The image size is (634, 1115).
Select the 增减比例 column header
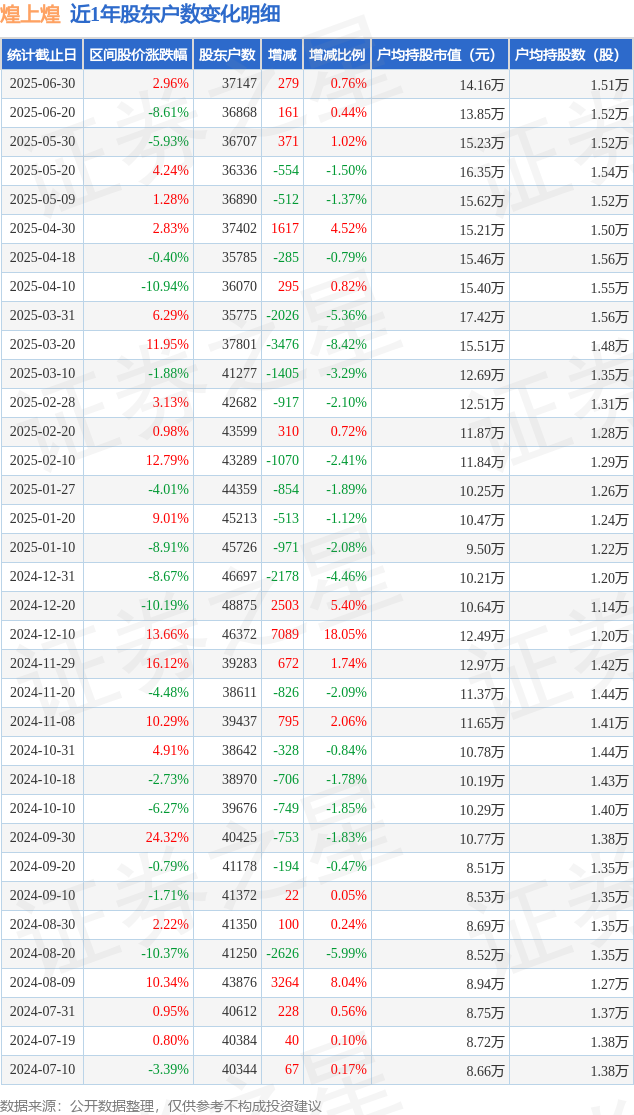336,54
